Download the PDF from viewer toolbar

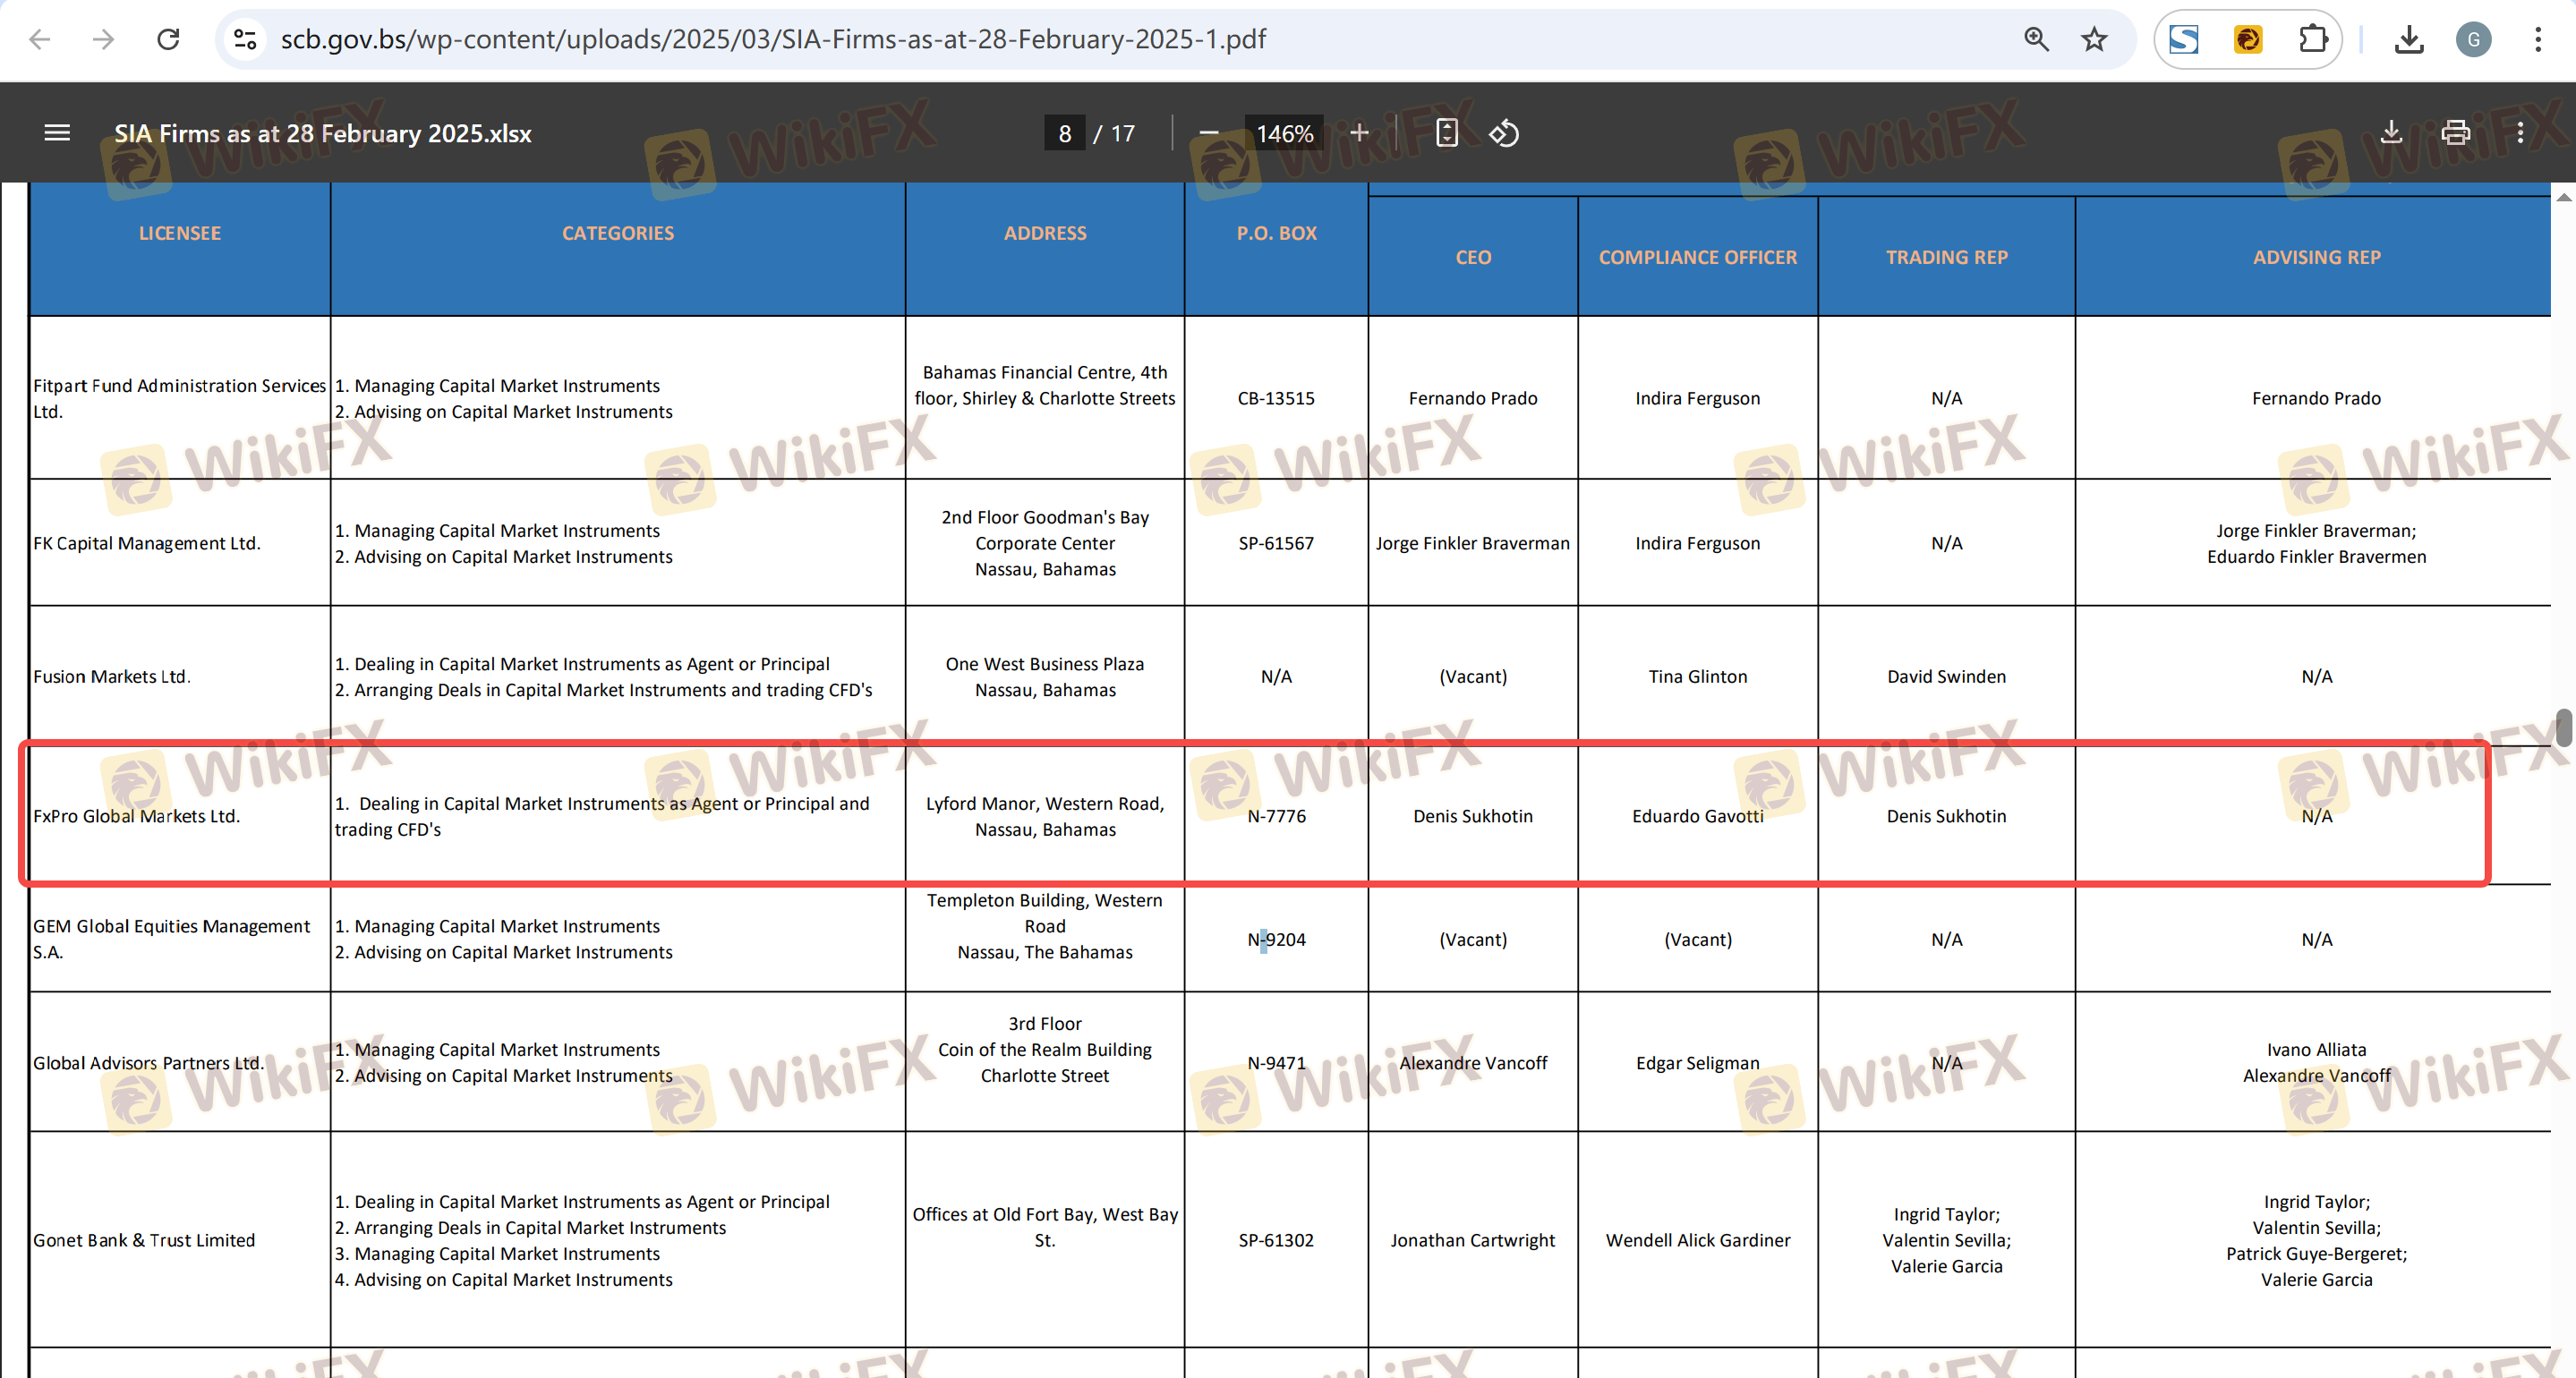tap(2391, 133)
